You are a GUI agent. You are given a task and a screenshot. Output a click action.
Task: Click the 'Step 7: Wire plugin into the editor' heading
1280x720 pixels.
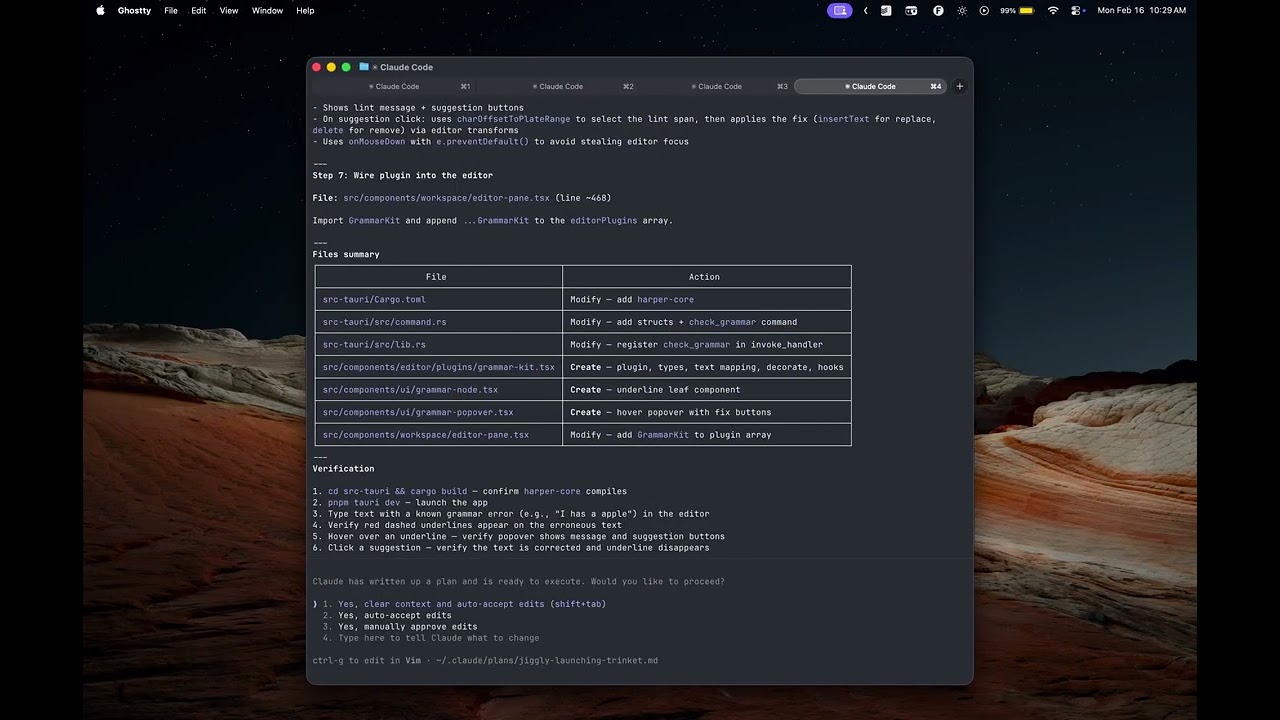(x=402, y=175)
